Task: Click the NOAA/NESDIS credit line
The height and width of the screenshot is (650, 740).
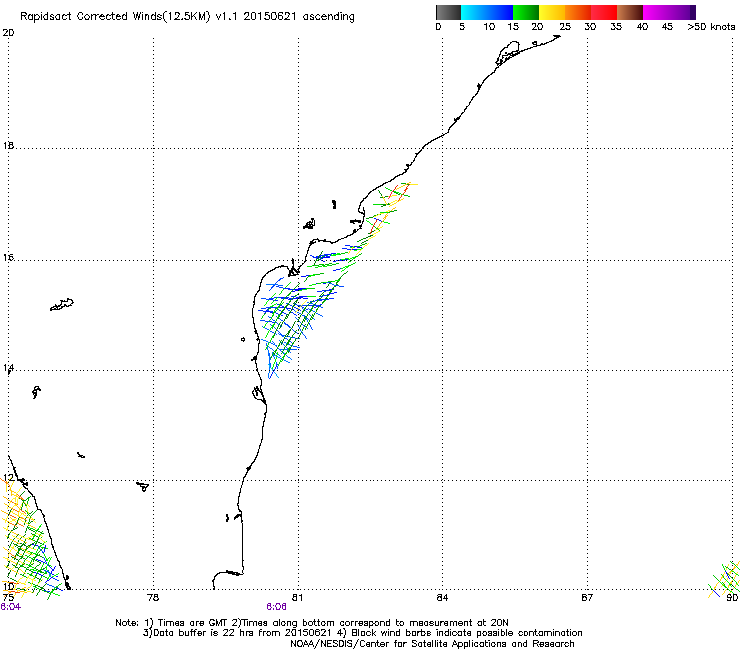Action: [432, 644]
